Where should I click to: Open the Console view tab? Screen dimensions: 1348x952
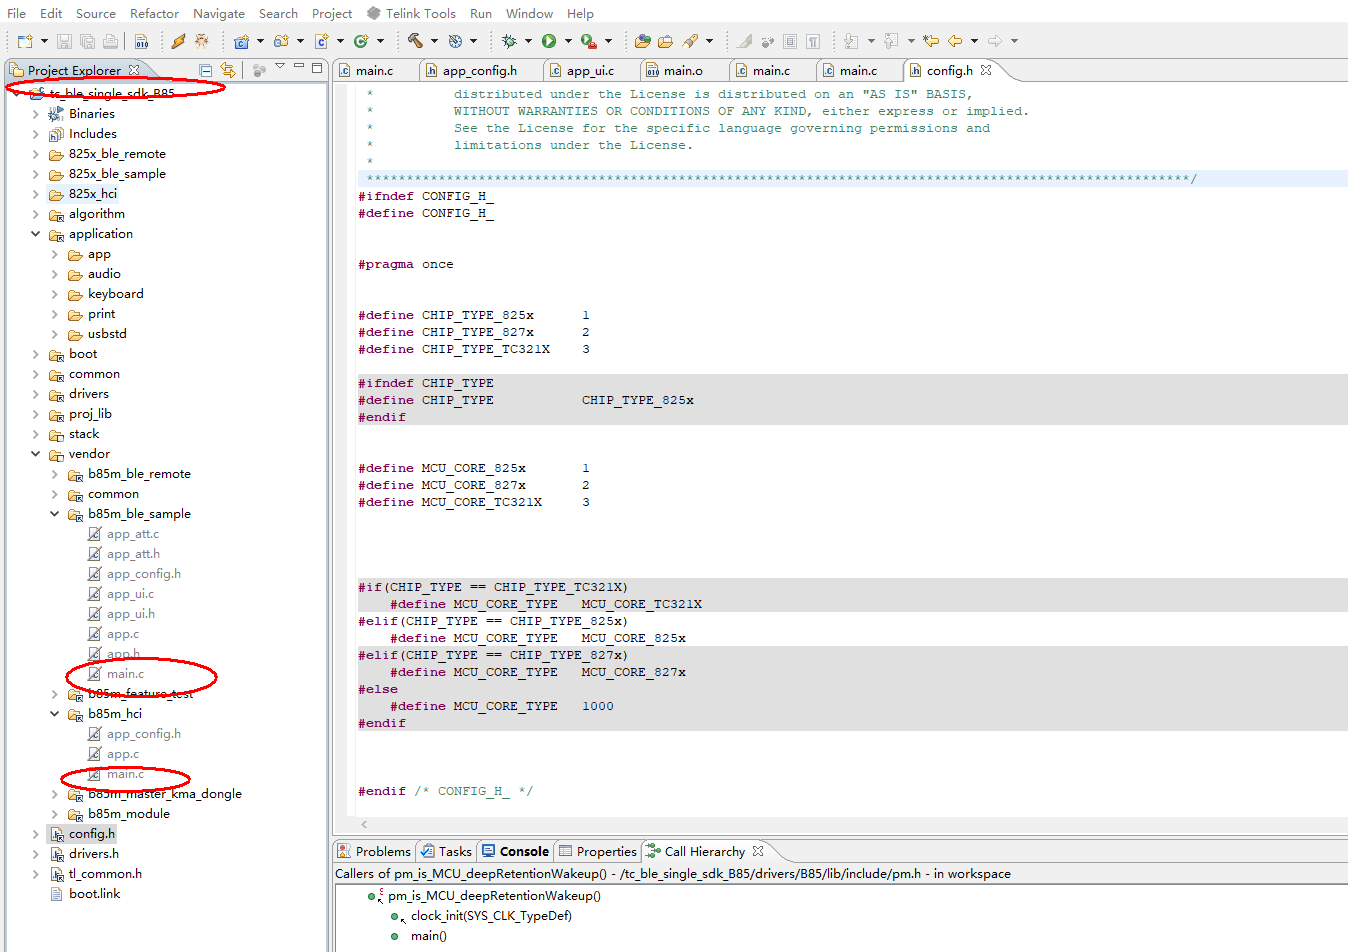[515, 851]
